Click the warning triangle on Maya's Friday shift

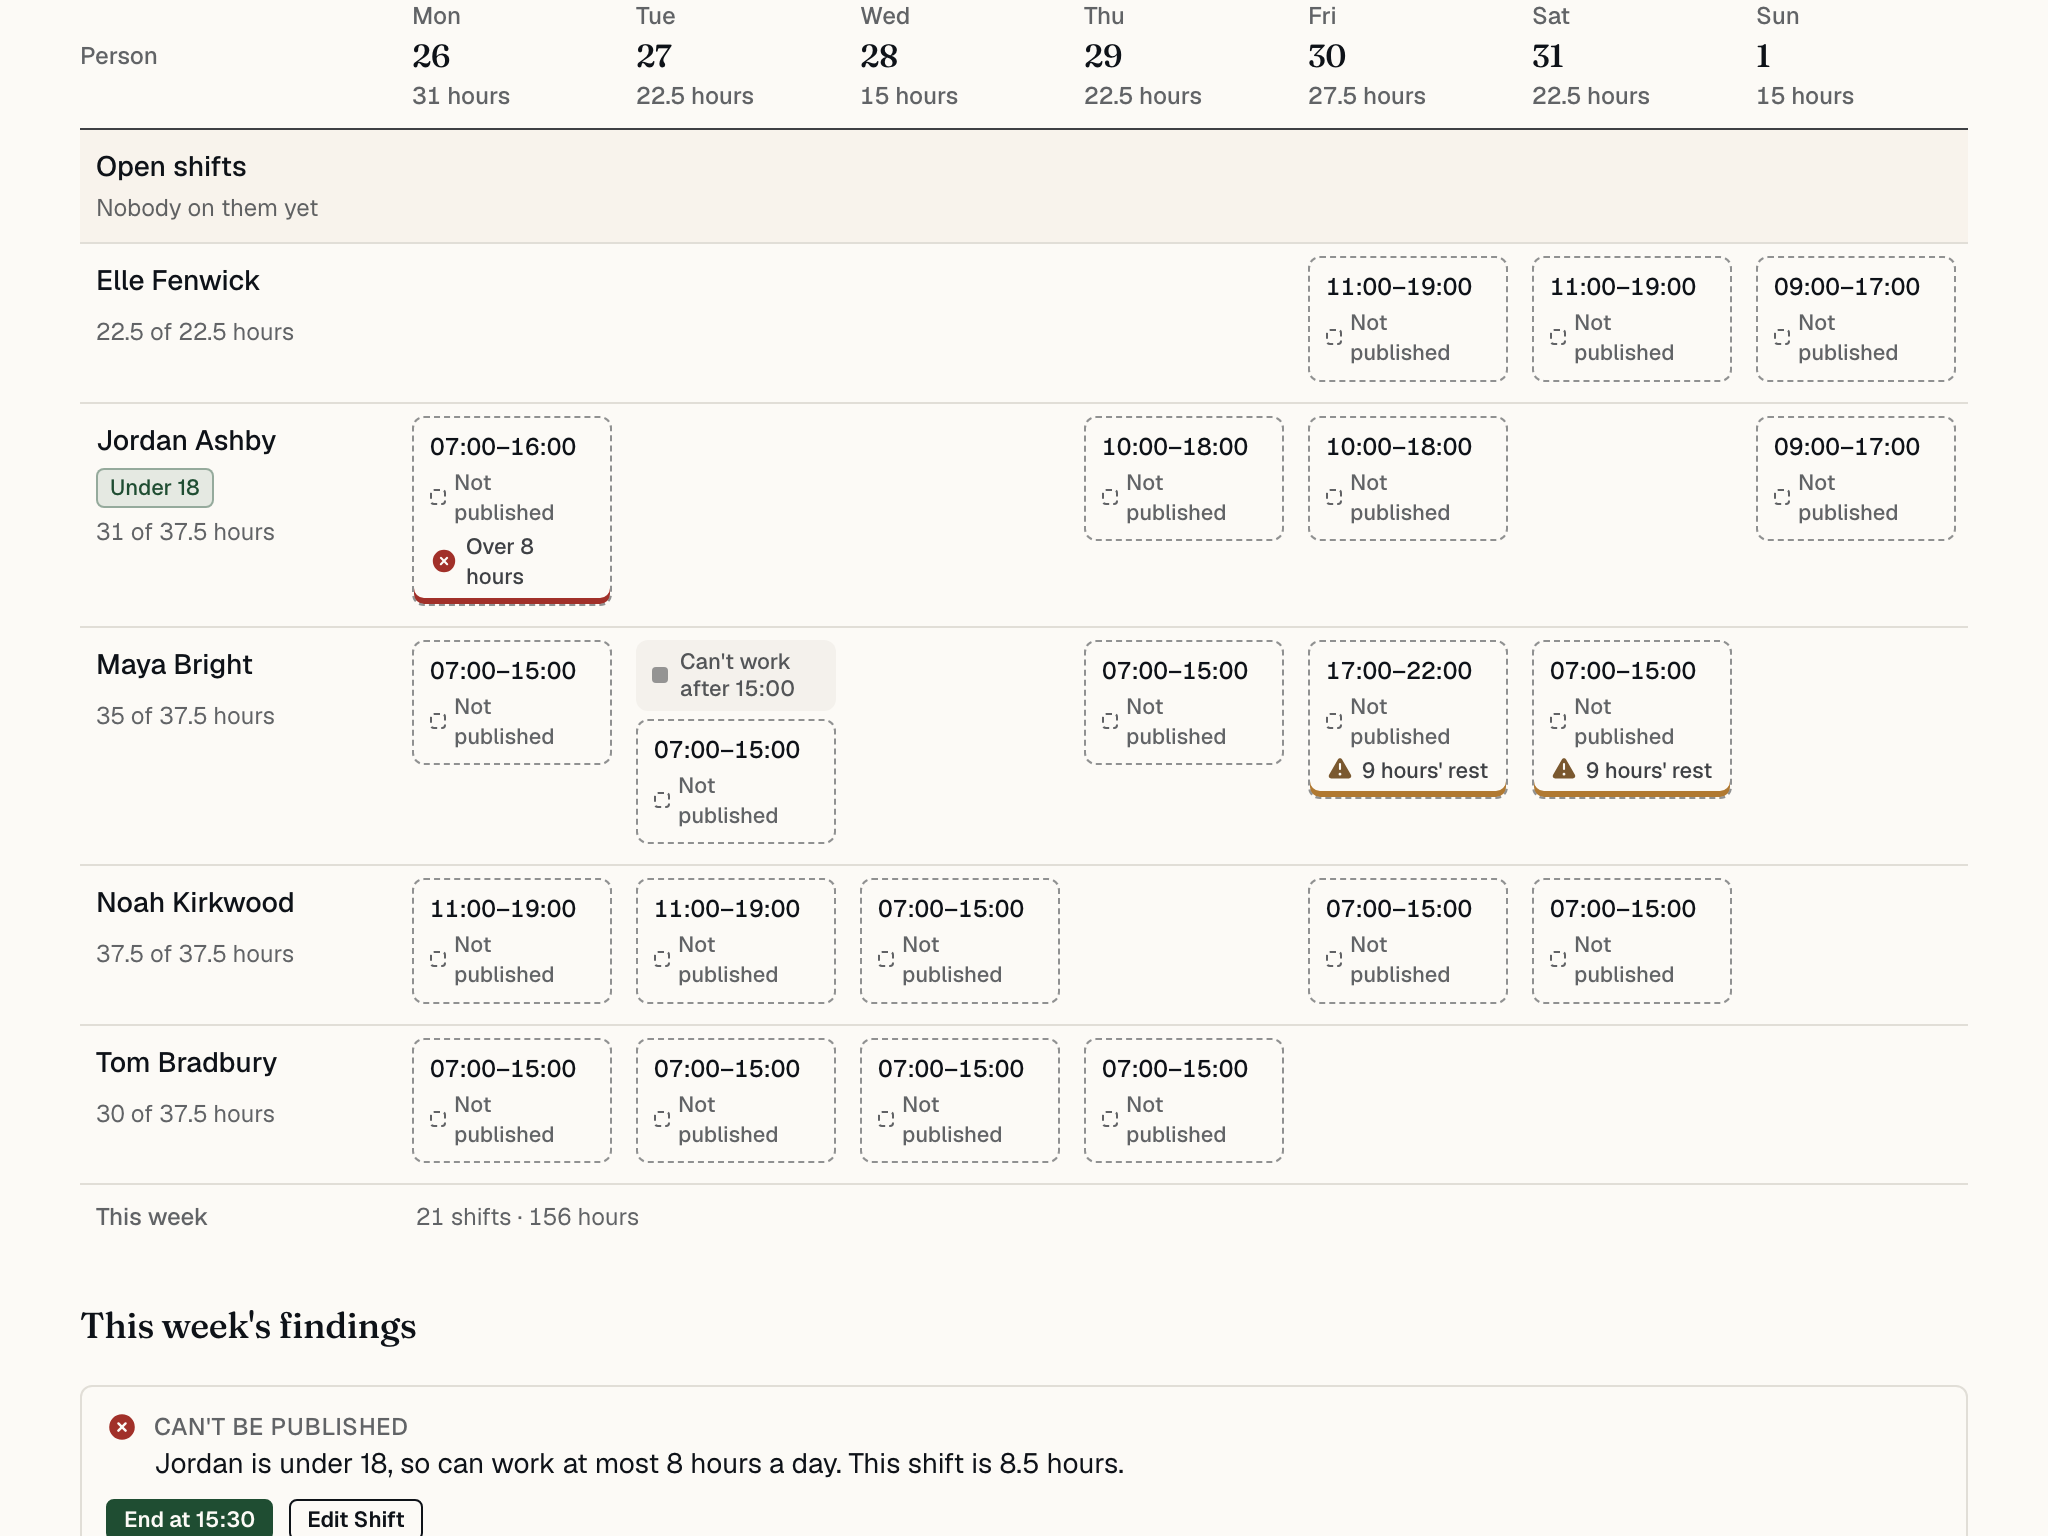point(1340,769)
